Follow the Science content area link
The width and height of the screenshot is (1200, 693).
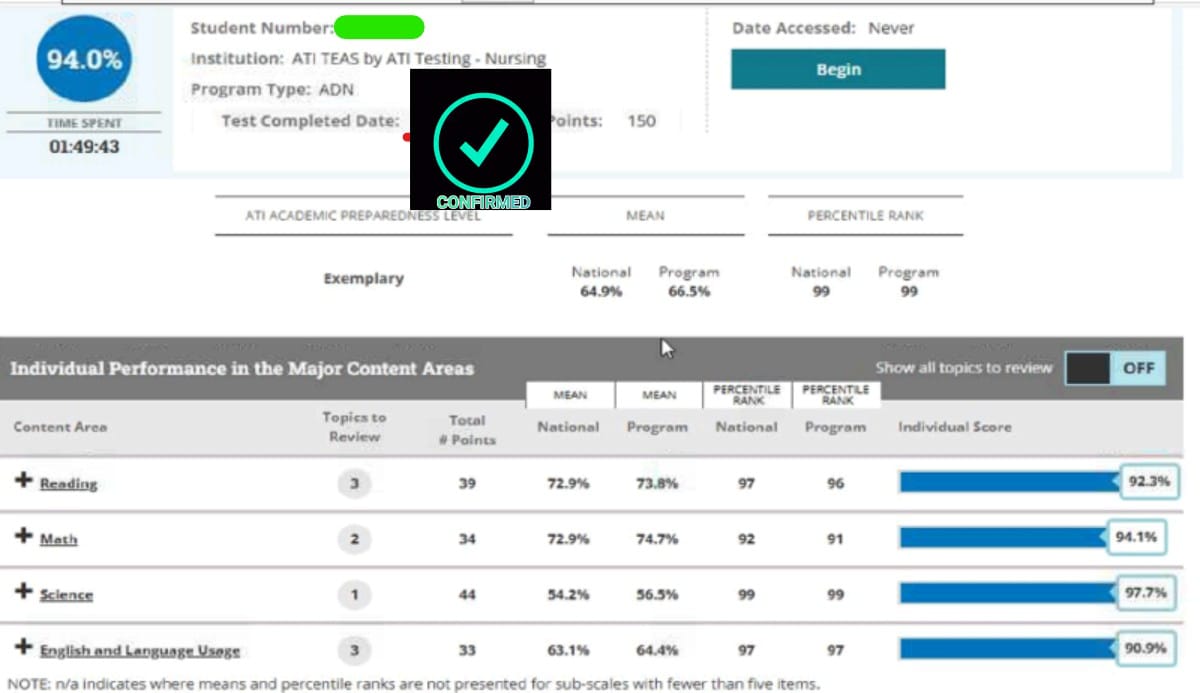pyautogui.click(x=66, y=595)
